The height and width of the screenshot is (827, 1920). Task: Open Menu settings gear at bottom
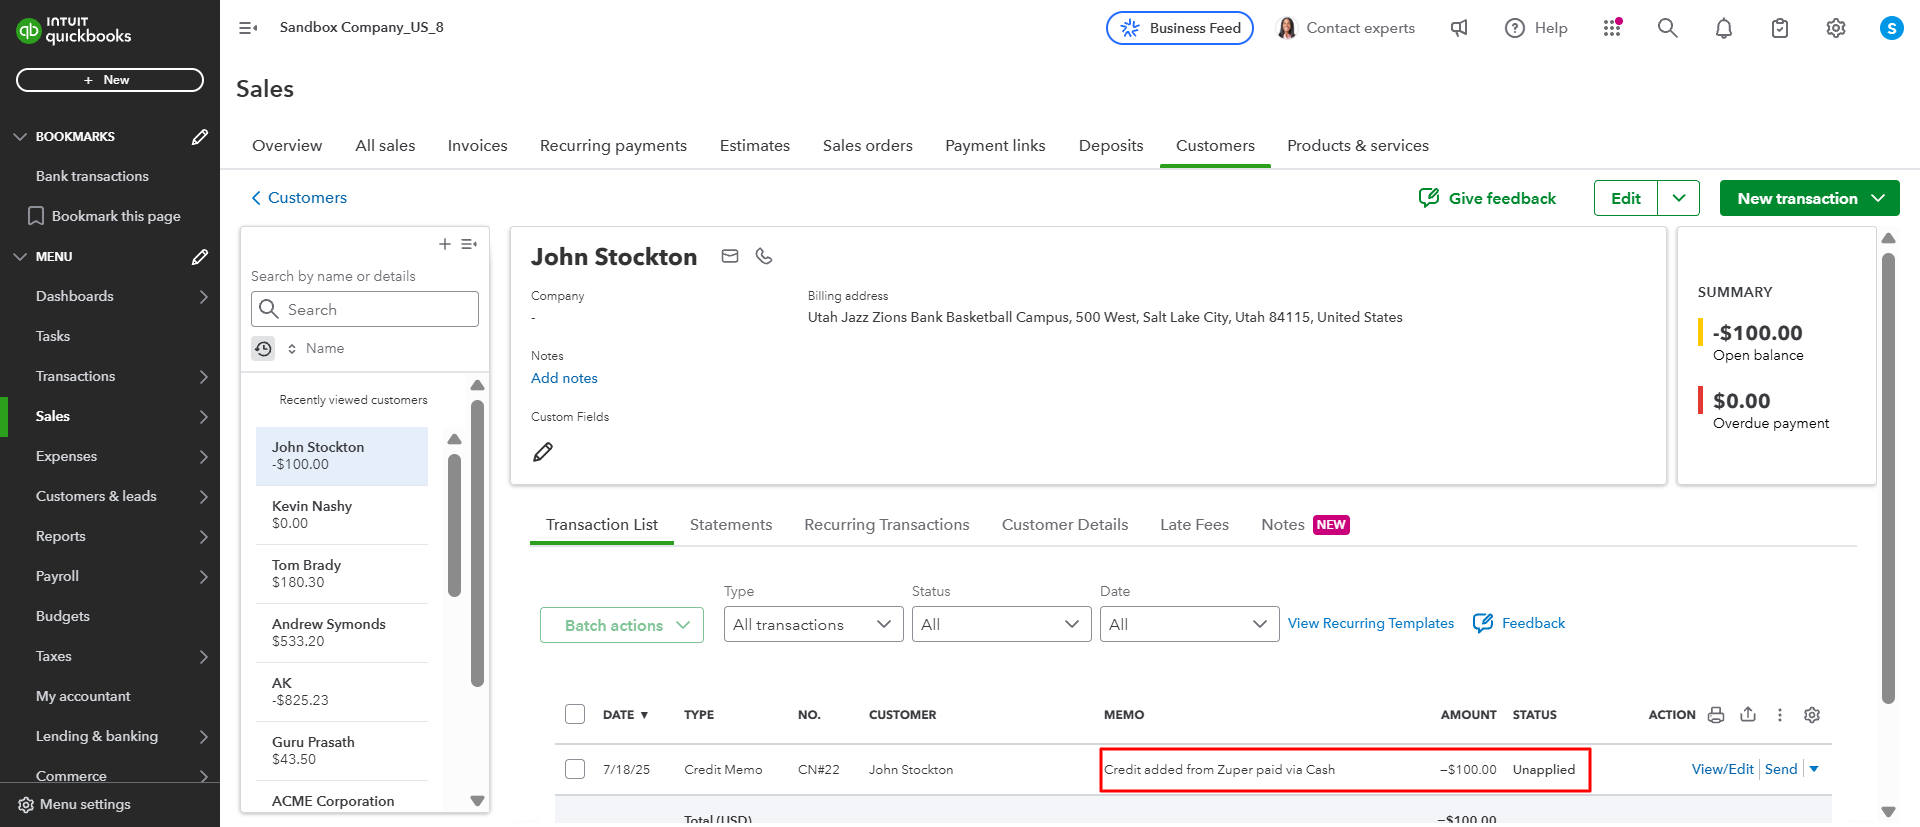pyautogui.click(x=26, y=804)
